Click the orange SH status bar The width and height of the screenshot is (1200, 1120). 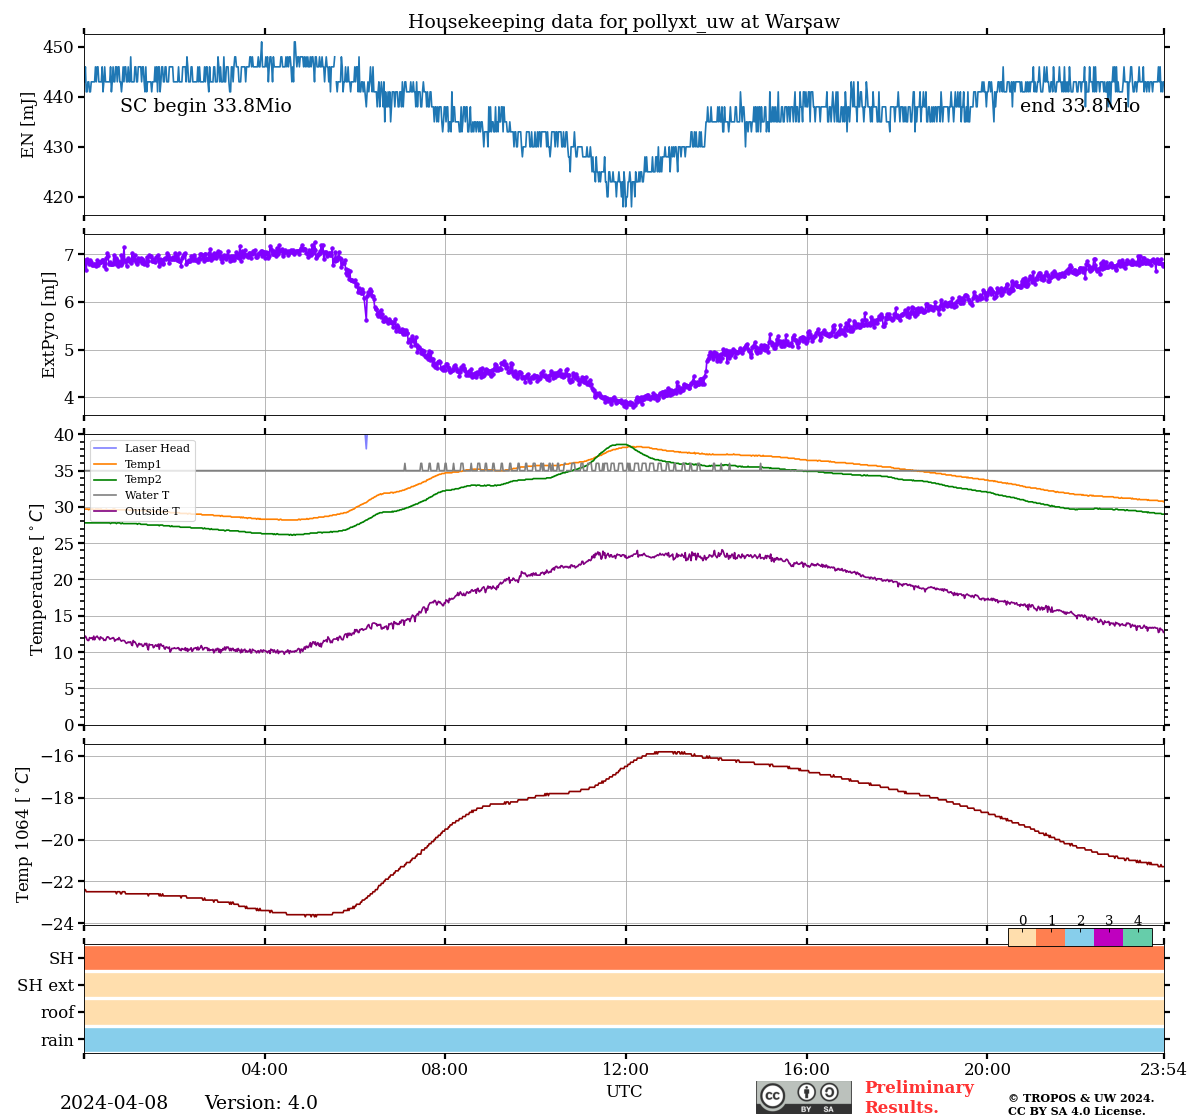point(624,958)
